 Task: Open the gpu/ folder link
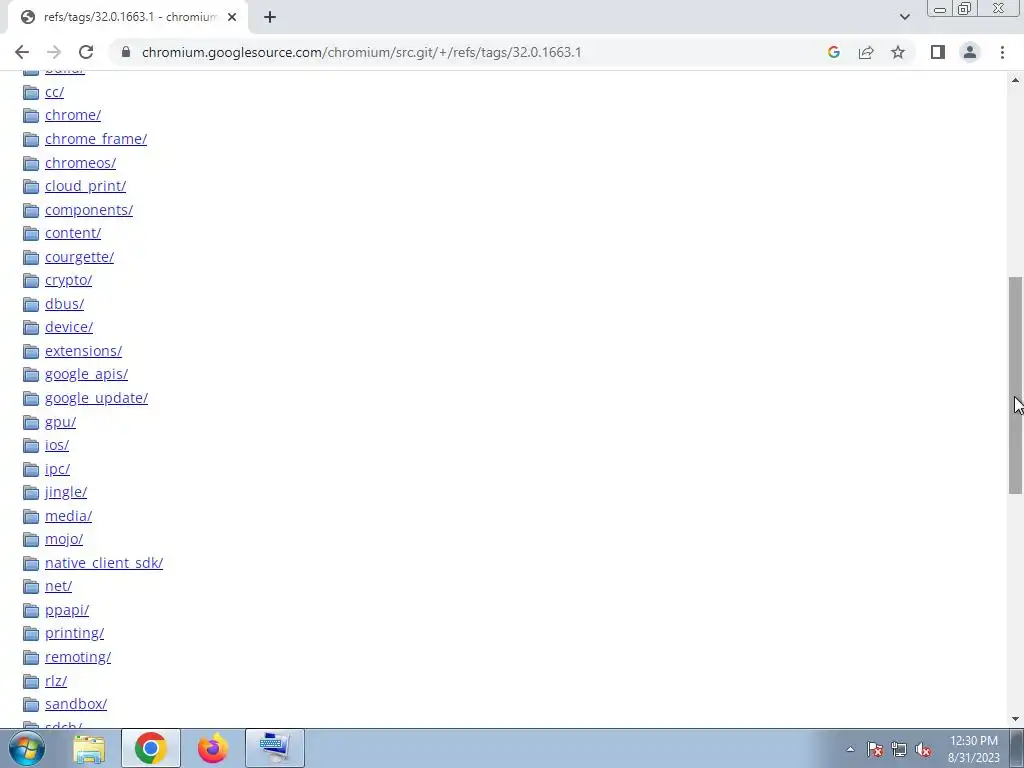coord(60,422)
